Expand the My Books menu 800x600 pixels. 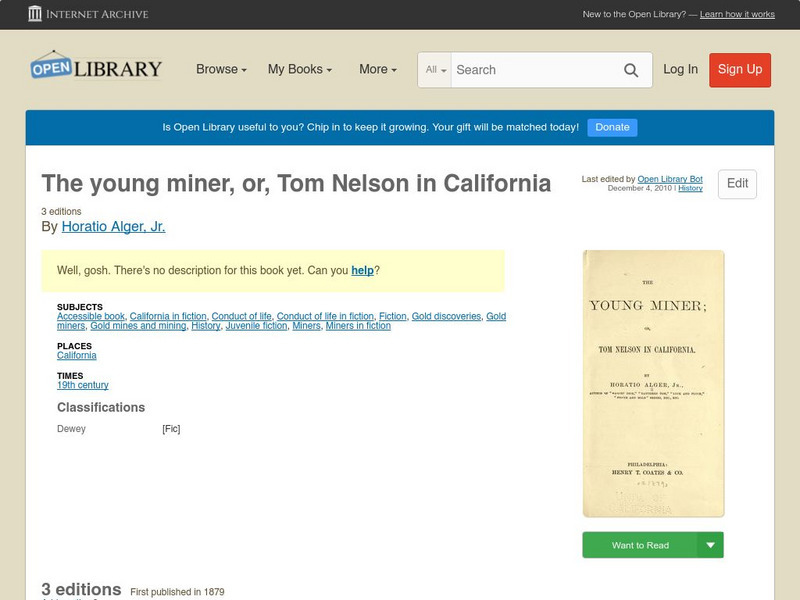pos(300,70)
